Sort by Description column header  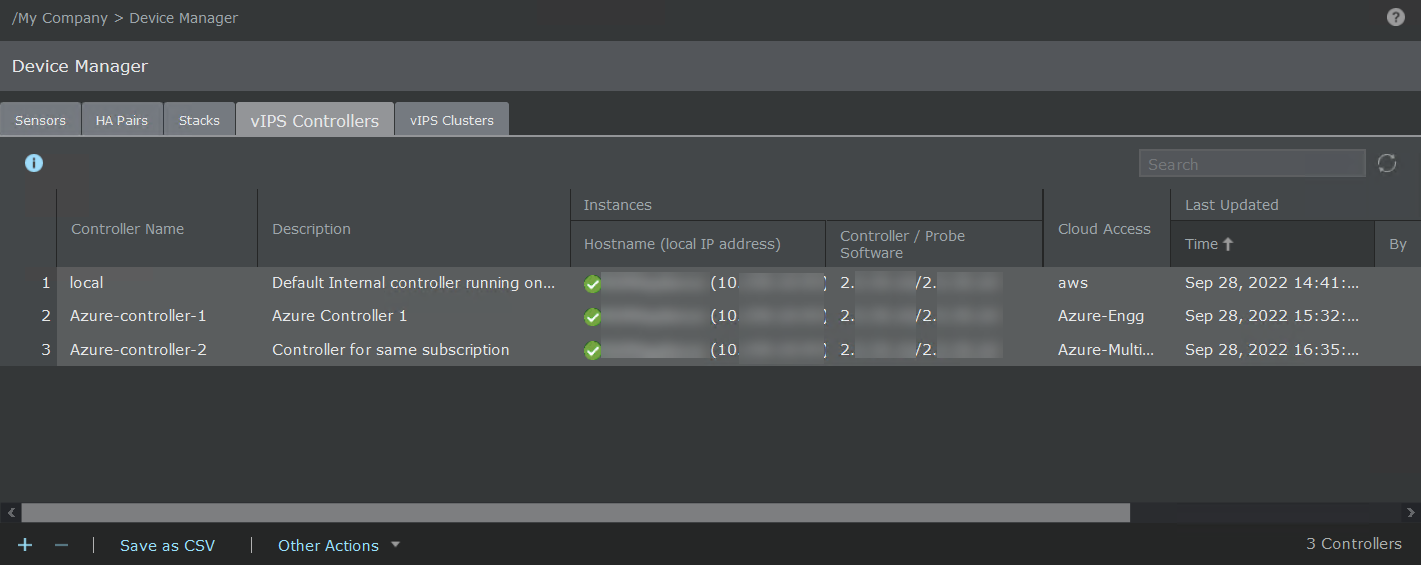pos(414,229)
